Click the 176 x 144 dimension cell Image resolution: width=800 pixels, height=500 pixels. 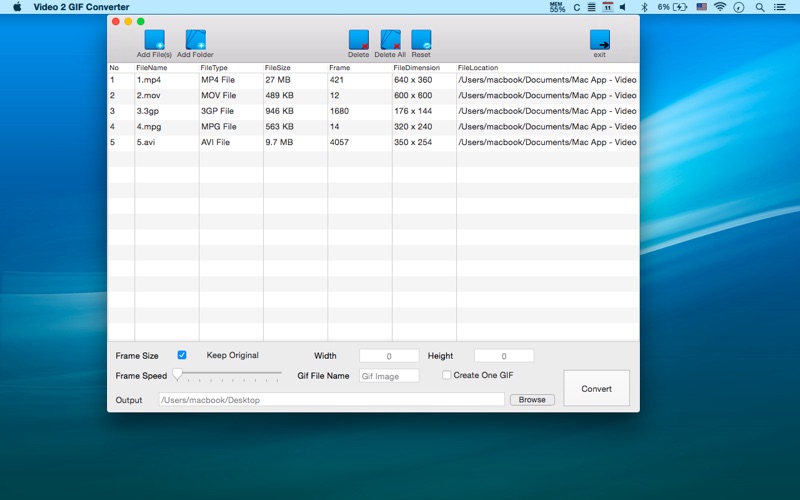point(413,111)
